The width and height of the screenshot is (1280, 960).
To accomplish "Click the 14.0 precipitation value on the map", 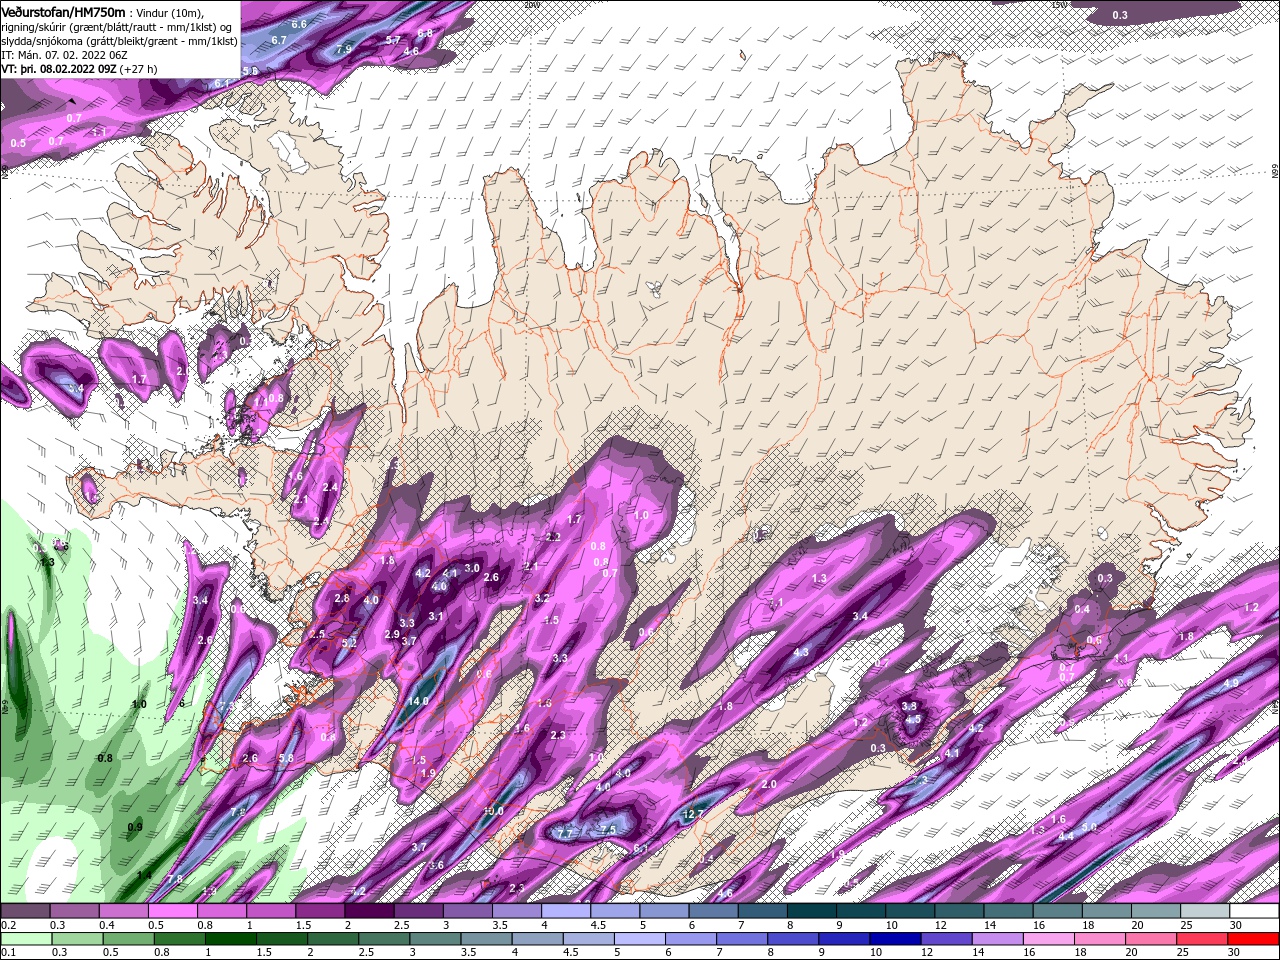I will click(418, 701).
